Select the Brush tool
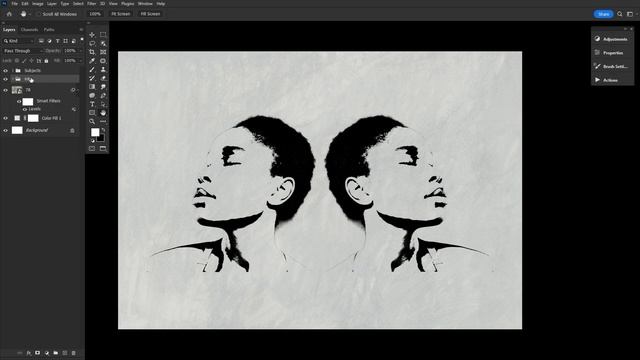Viewport: 640px width, 360px height. point(92,69)
